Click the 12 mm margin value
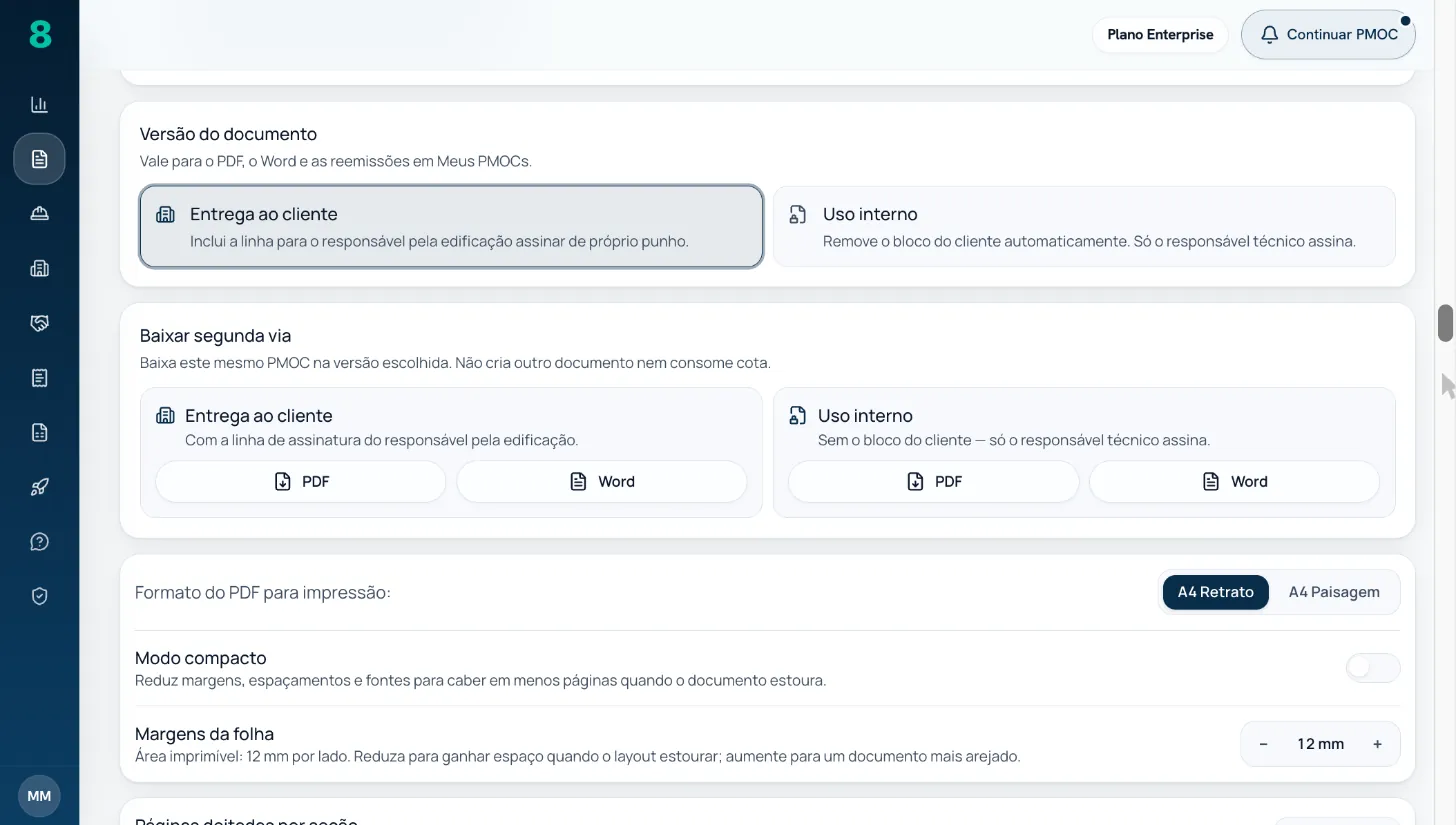 tap(1320, 744)
